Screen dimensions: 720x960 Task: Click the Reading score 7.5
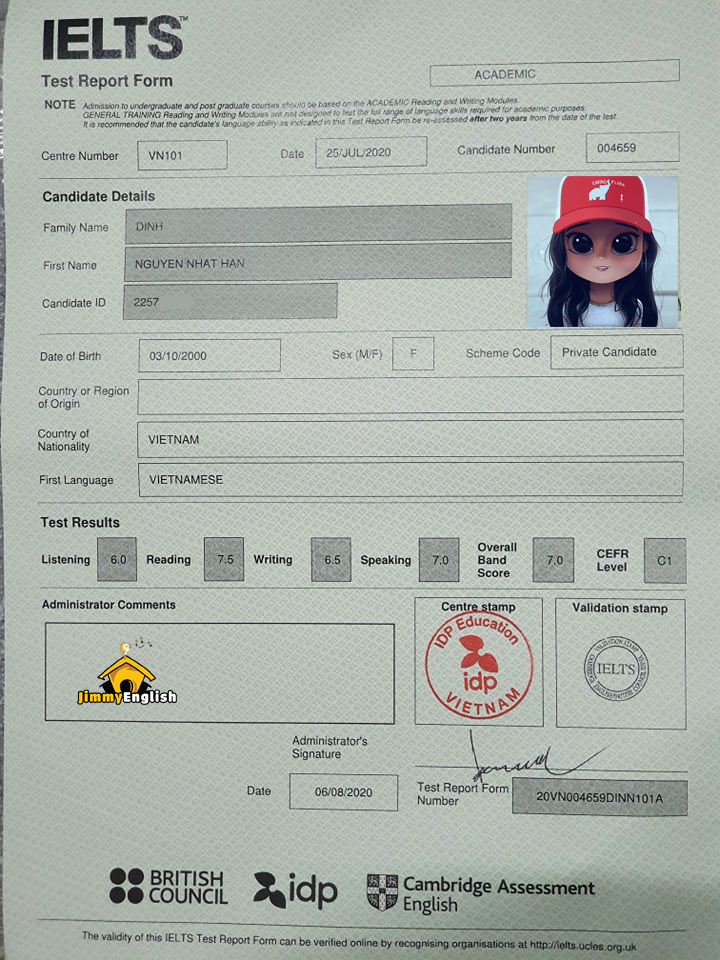point(224,559)
